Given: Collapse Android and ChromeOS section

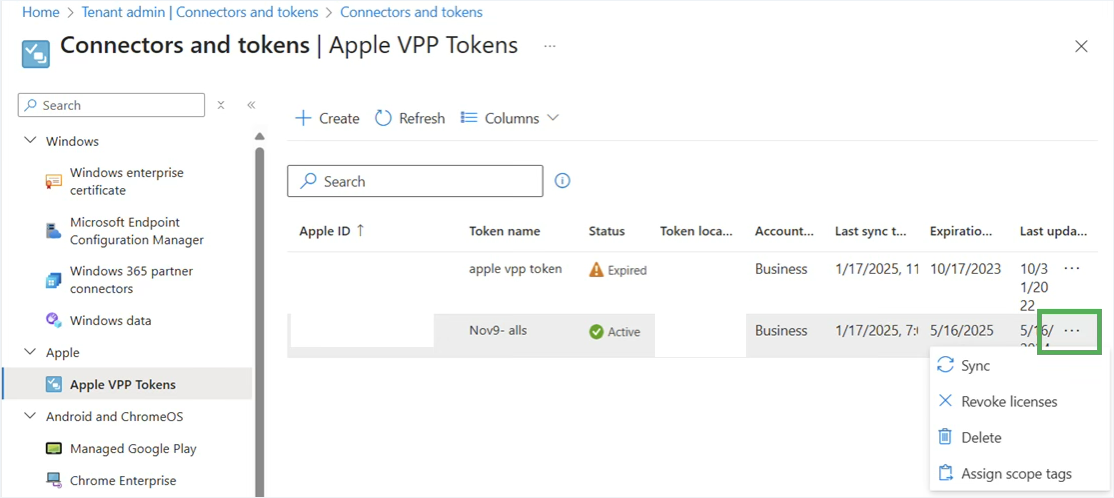Looking at the screenshot, I should (30, 417).
